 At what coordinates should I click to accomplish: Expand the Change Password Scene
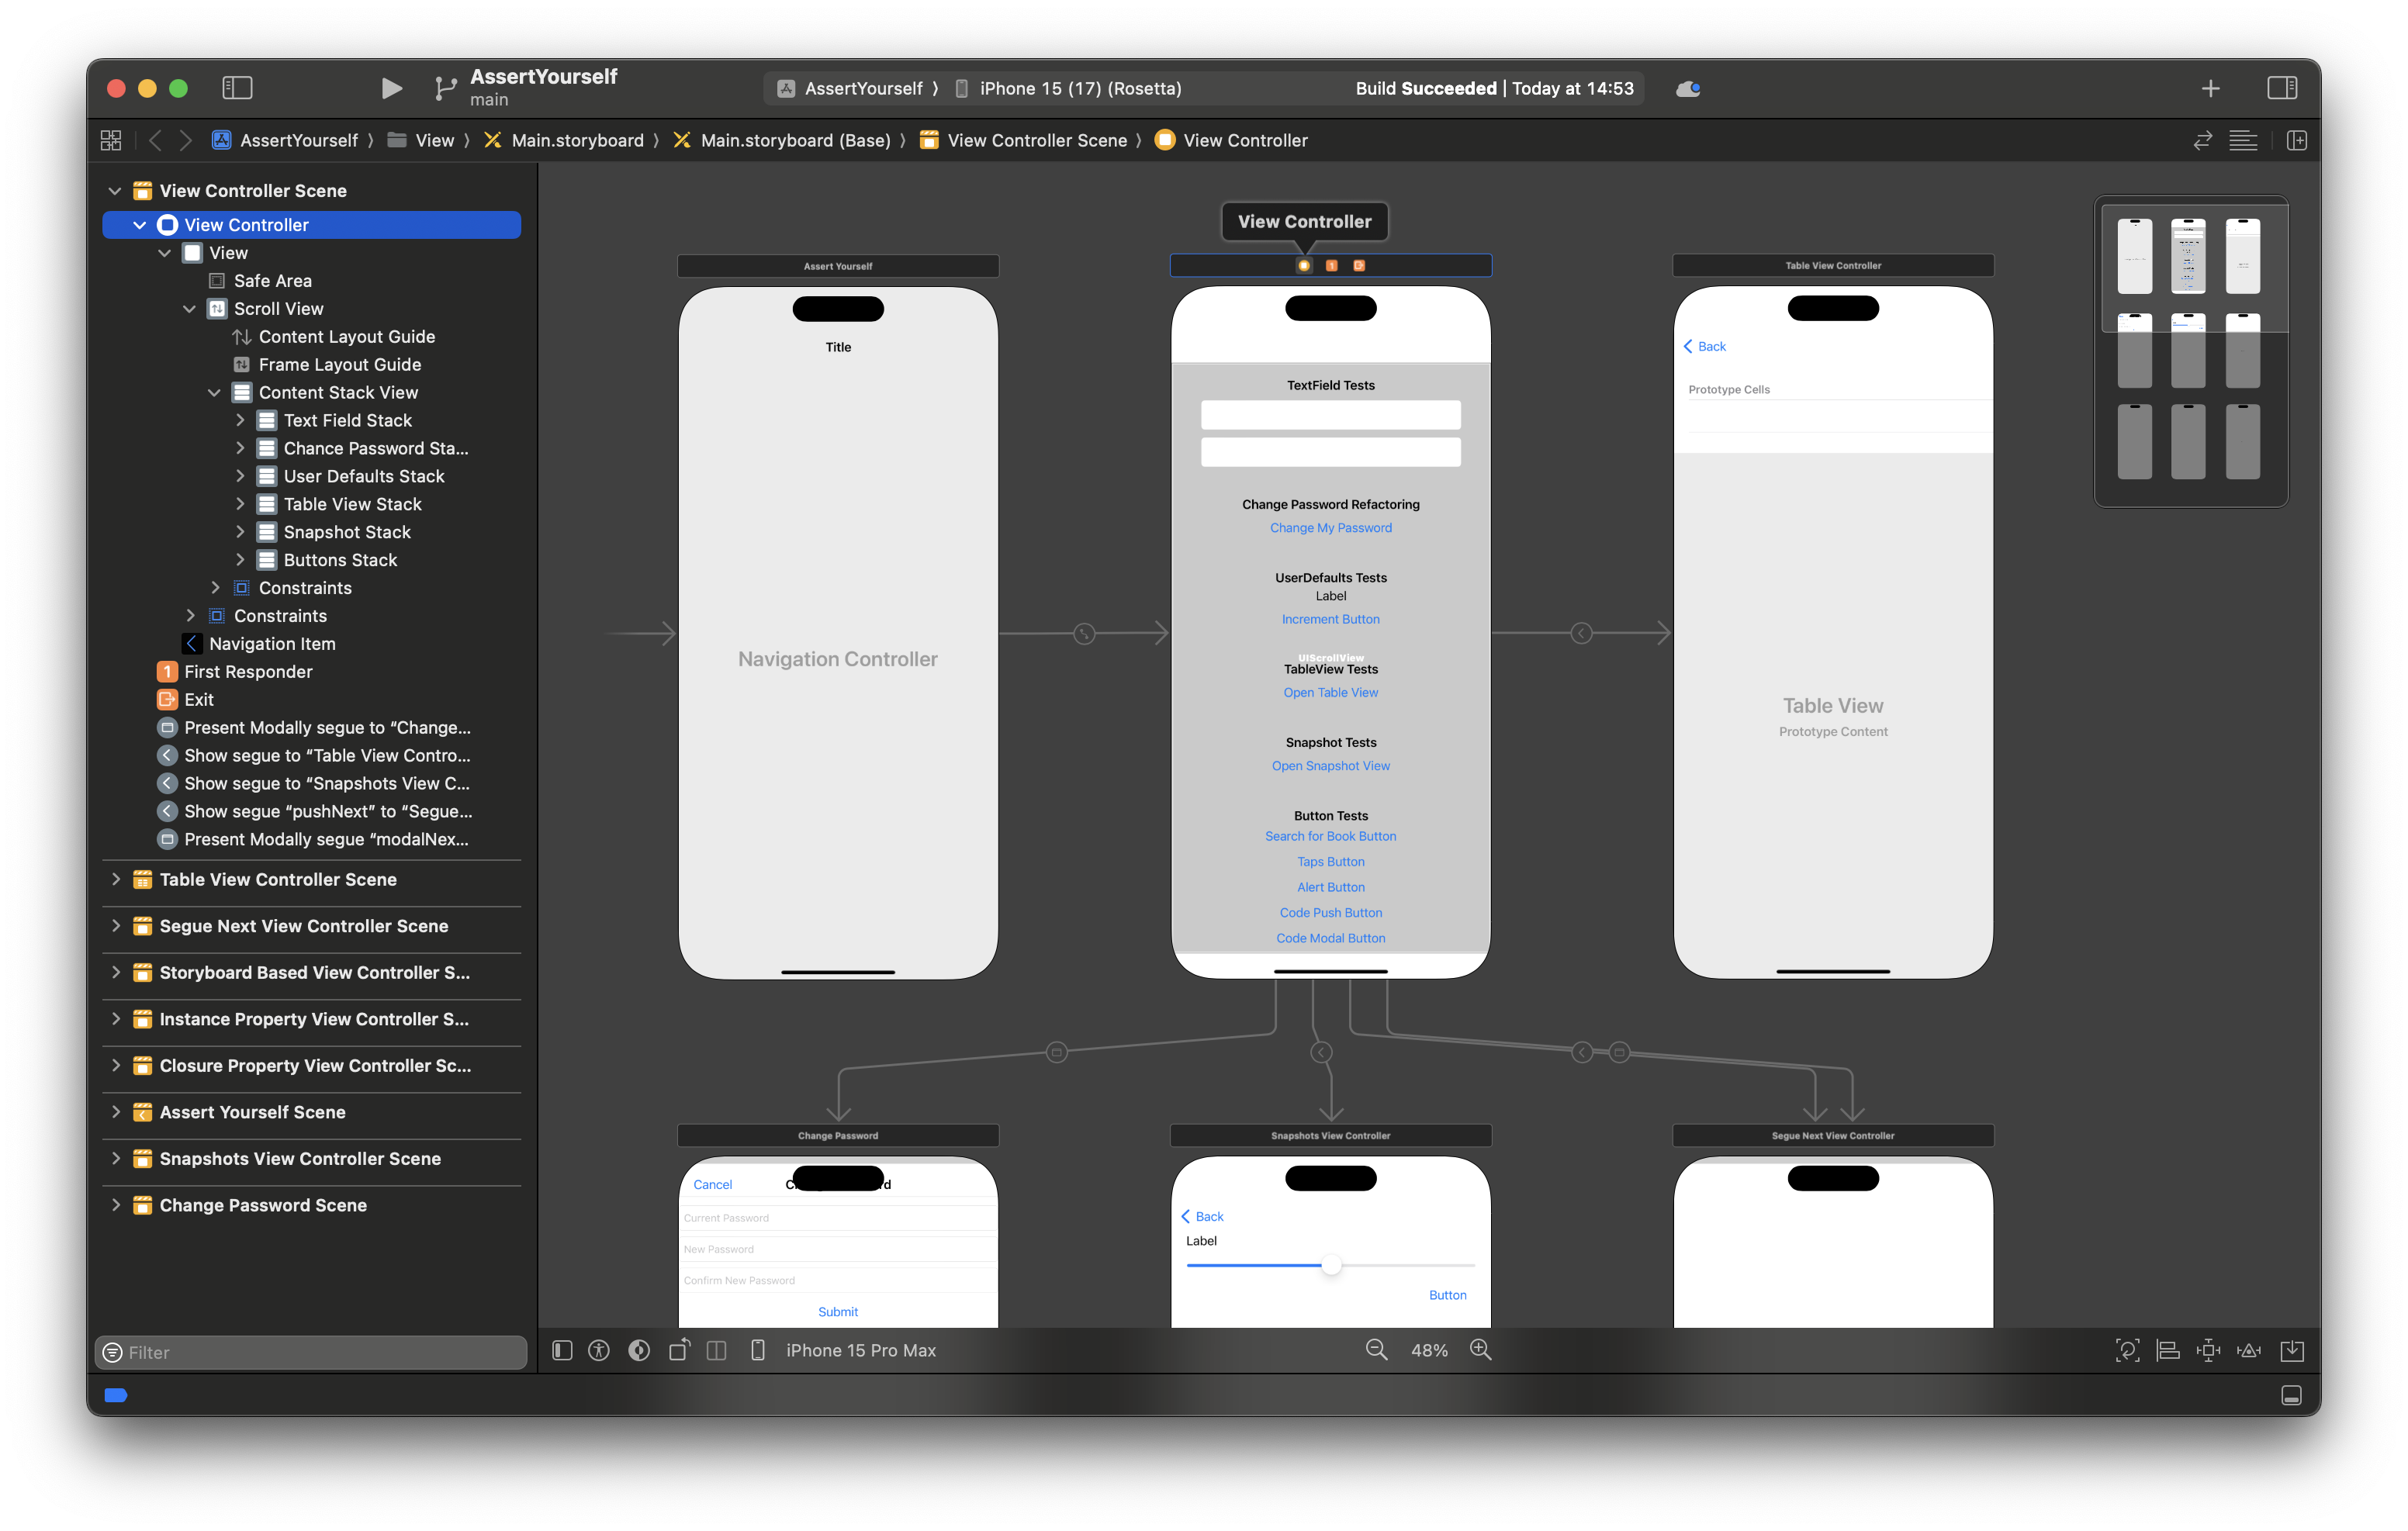(116, 1205)
